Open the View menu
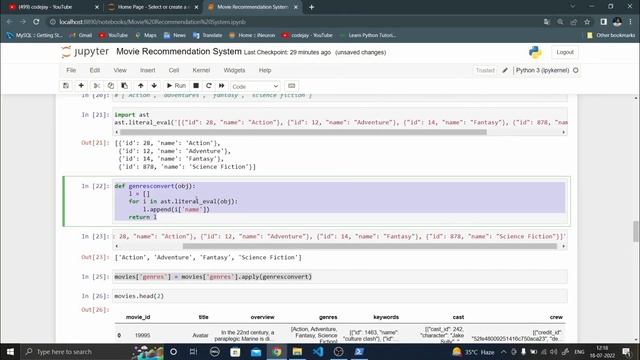Viewport: 640px width, 360px height. (120, 70)
